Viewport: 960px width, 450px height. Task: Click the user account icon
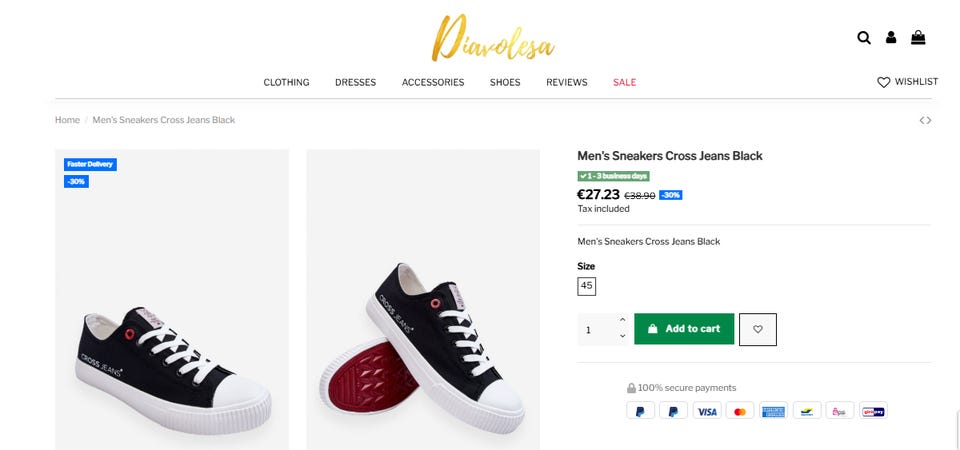pos(891,38)
